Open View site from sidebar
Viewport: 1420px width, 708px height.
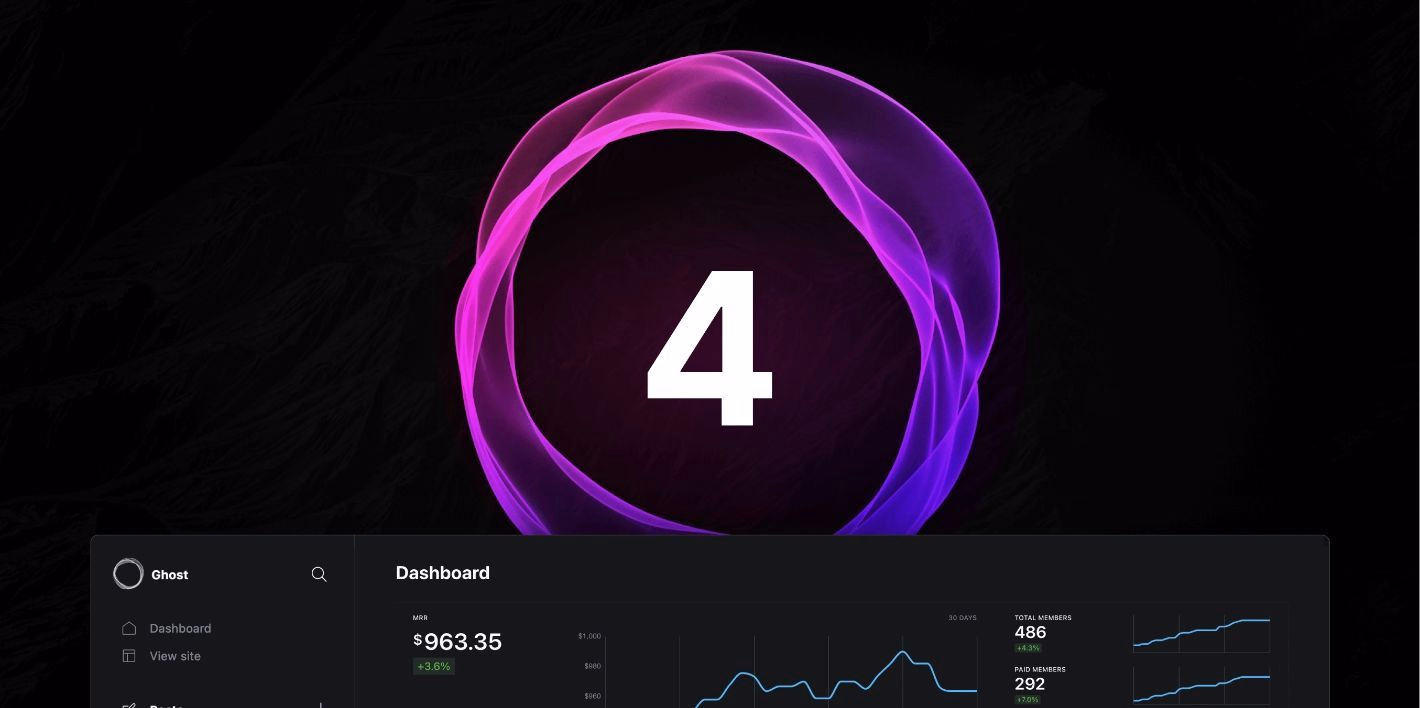tap(175, 656)
